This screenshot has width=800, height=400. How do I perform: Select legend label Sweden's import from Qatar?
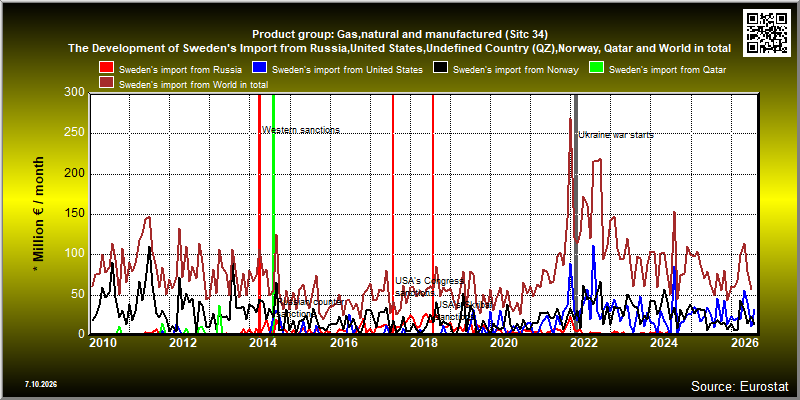click(667, 70)
